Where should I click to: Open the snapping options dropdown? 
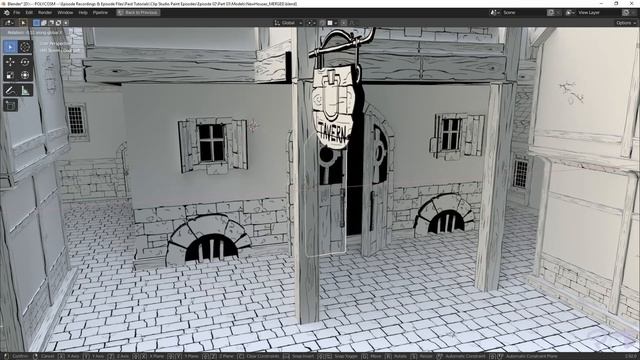click(332, 23)
